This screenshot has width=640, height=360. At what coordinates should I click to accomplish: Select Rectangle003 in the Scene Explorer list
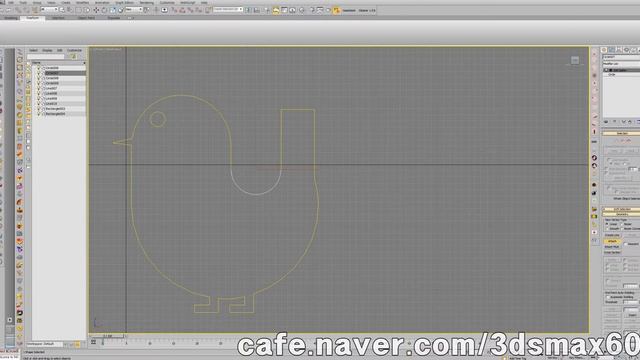pos(55,109)
